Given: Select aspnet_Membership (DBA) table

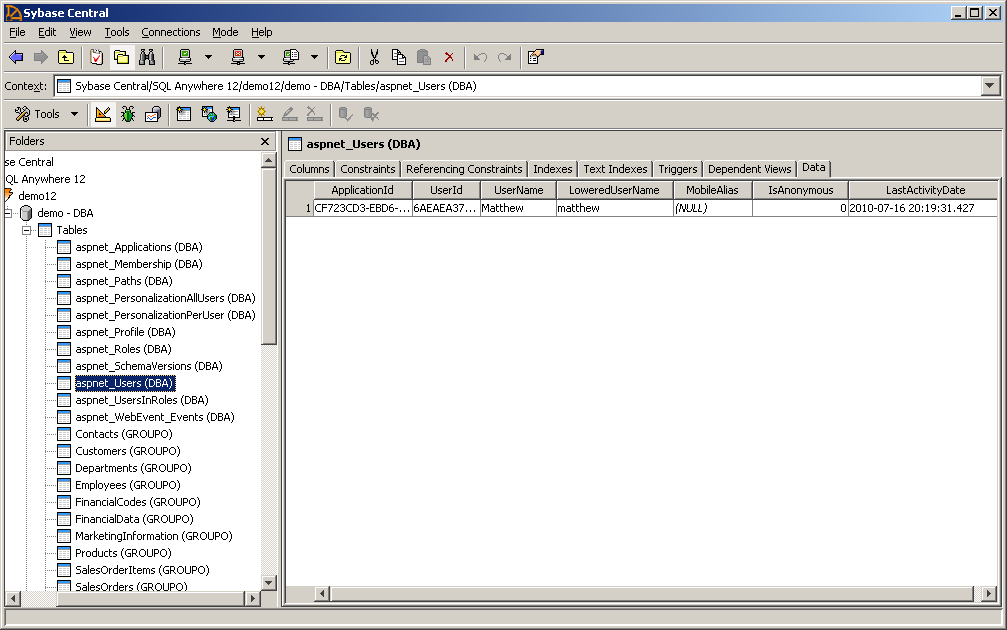Looking at the screenshot, I should [x=138, y=264].
